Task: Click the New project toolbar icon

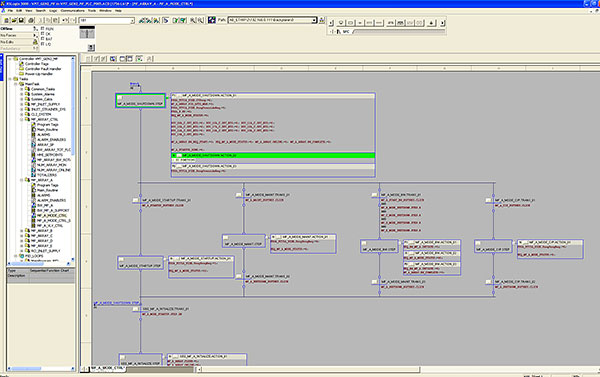Action: pyautogui.click(x=6, y=20)
